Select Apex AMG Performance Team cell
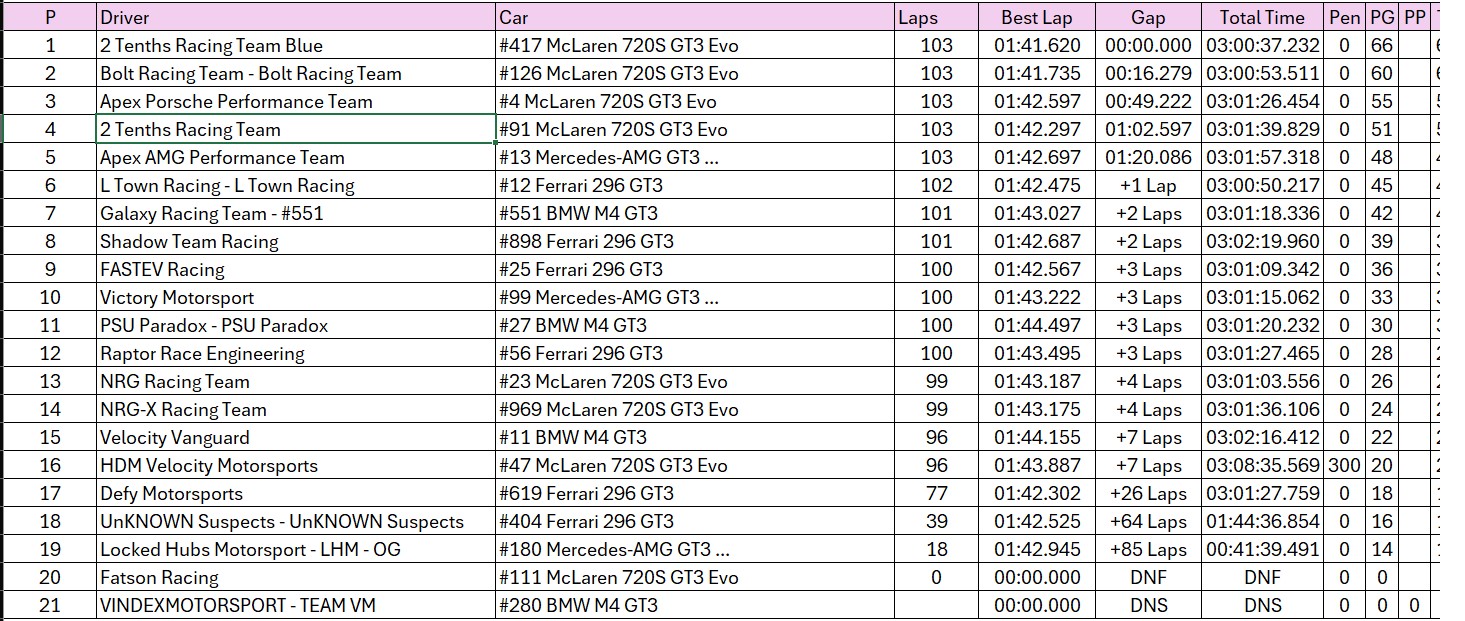Image resolution: width=1465 pixels, height=621 pixels. coord(296,157)
